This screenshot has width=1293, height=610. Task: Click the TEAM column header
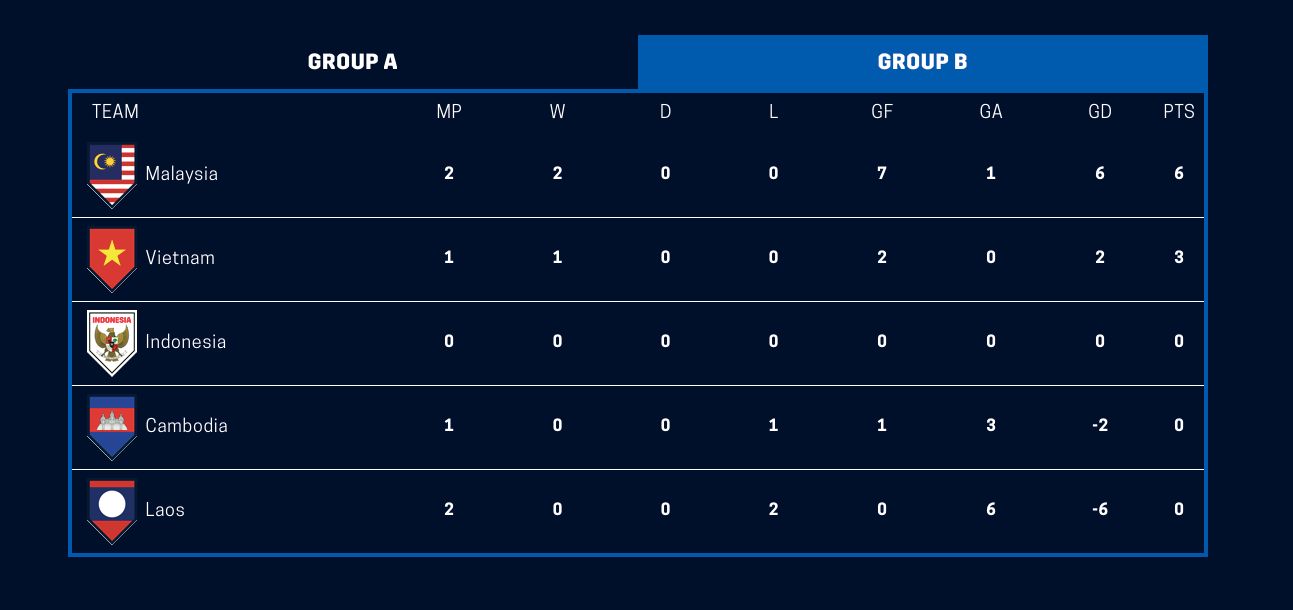(x=115, y=111)
